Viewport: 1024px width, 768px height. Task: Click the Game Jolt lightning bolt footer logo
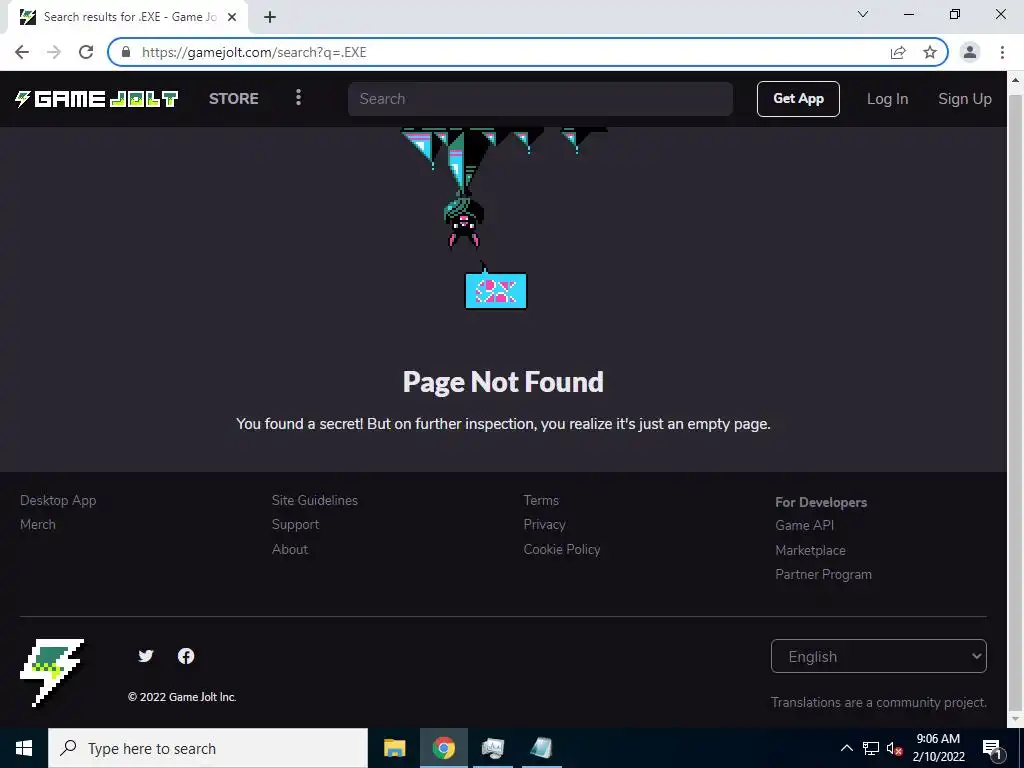pyautogui.click(x=52, y=673)
